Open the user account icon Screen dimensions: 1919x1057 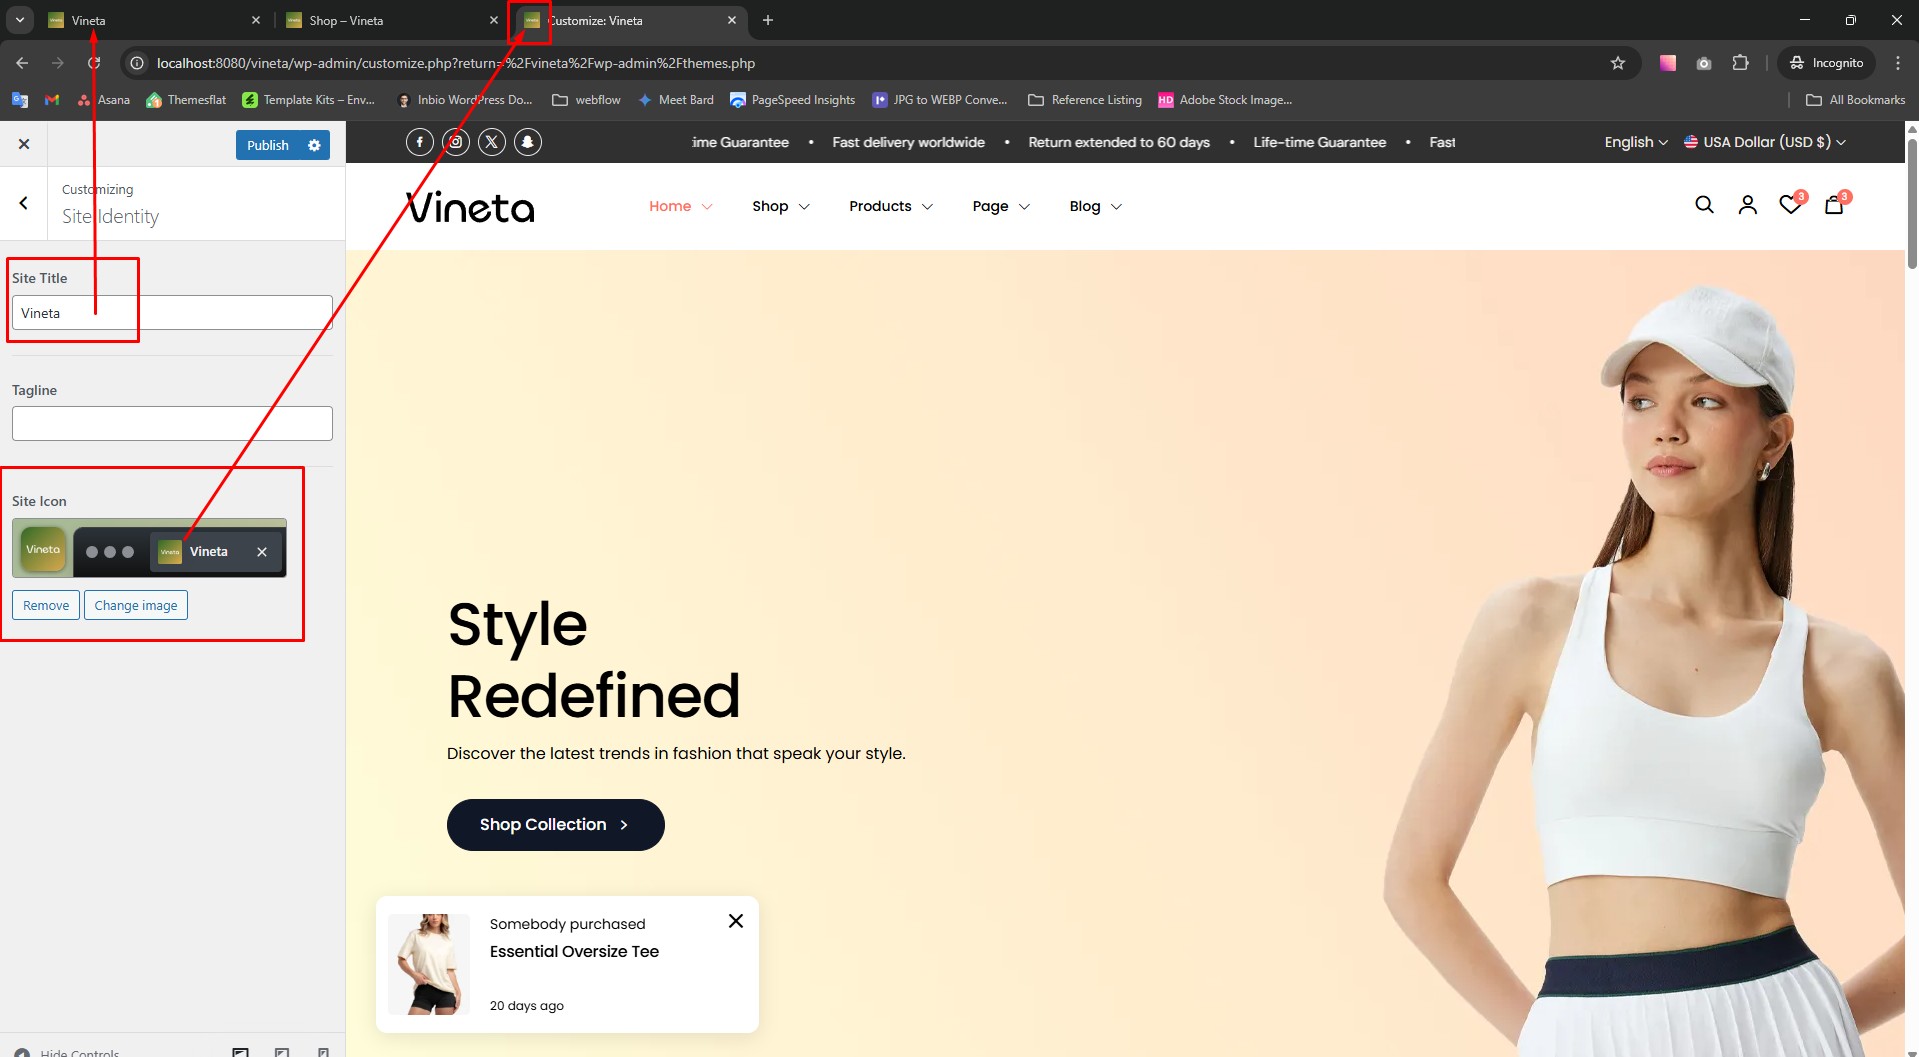click(x=1748, y=205)
